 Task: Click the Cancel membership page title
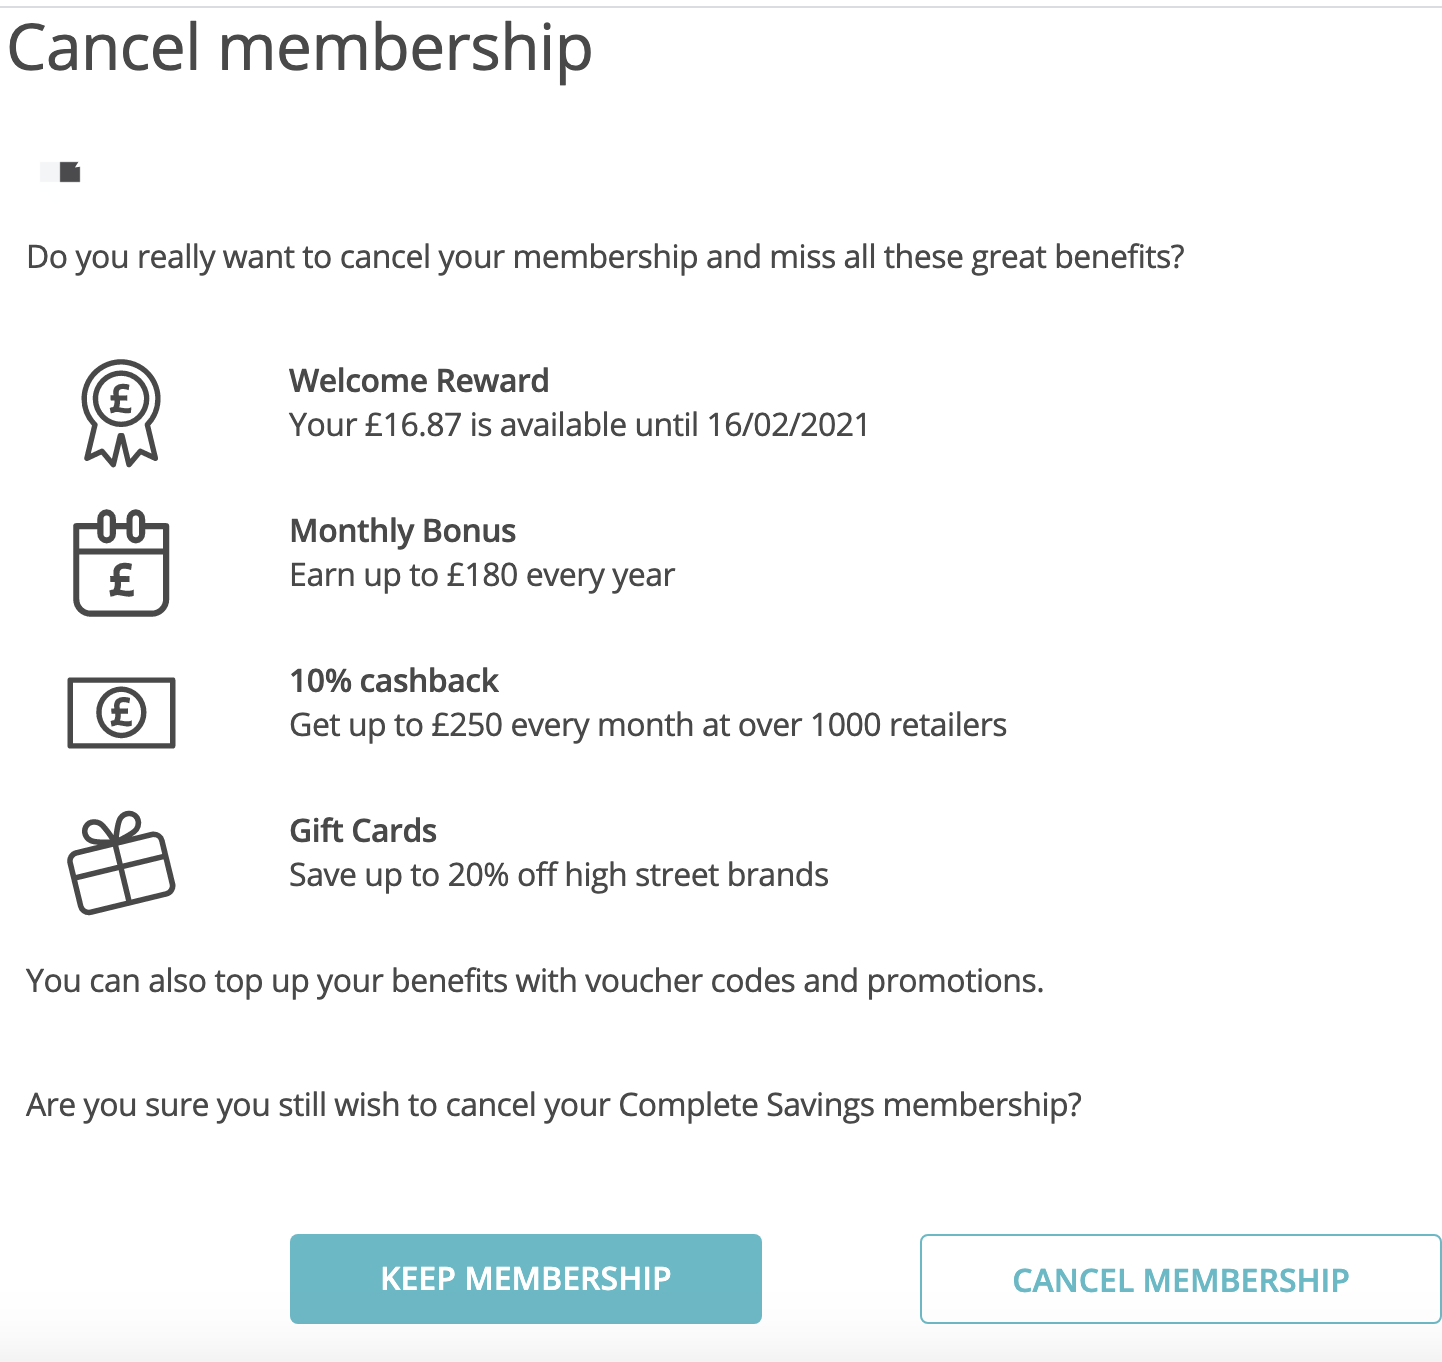click(298, 47)
